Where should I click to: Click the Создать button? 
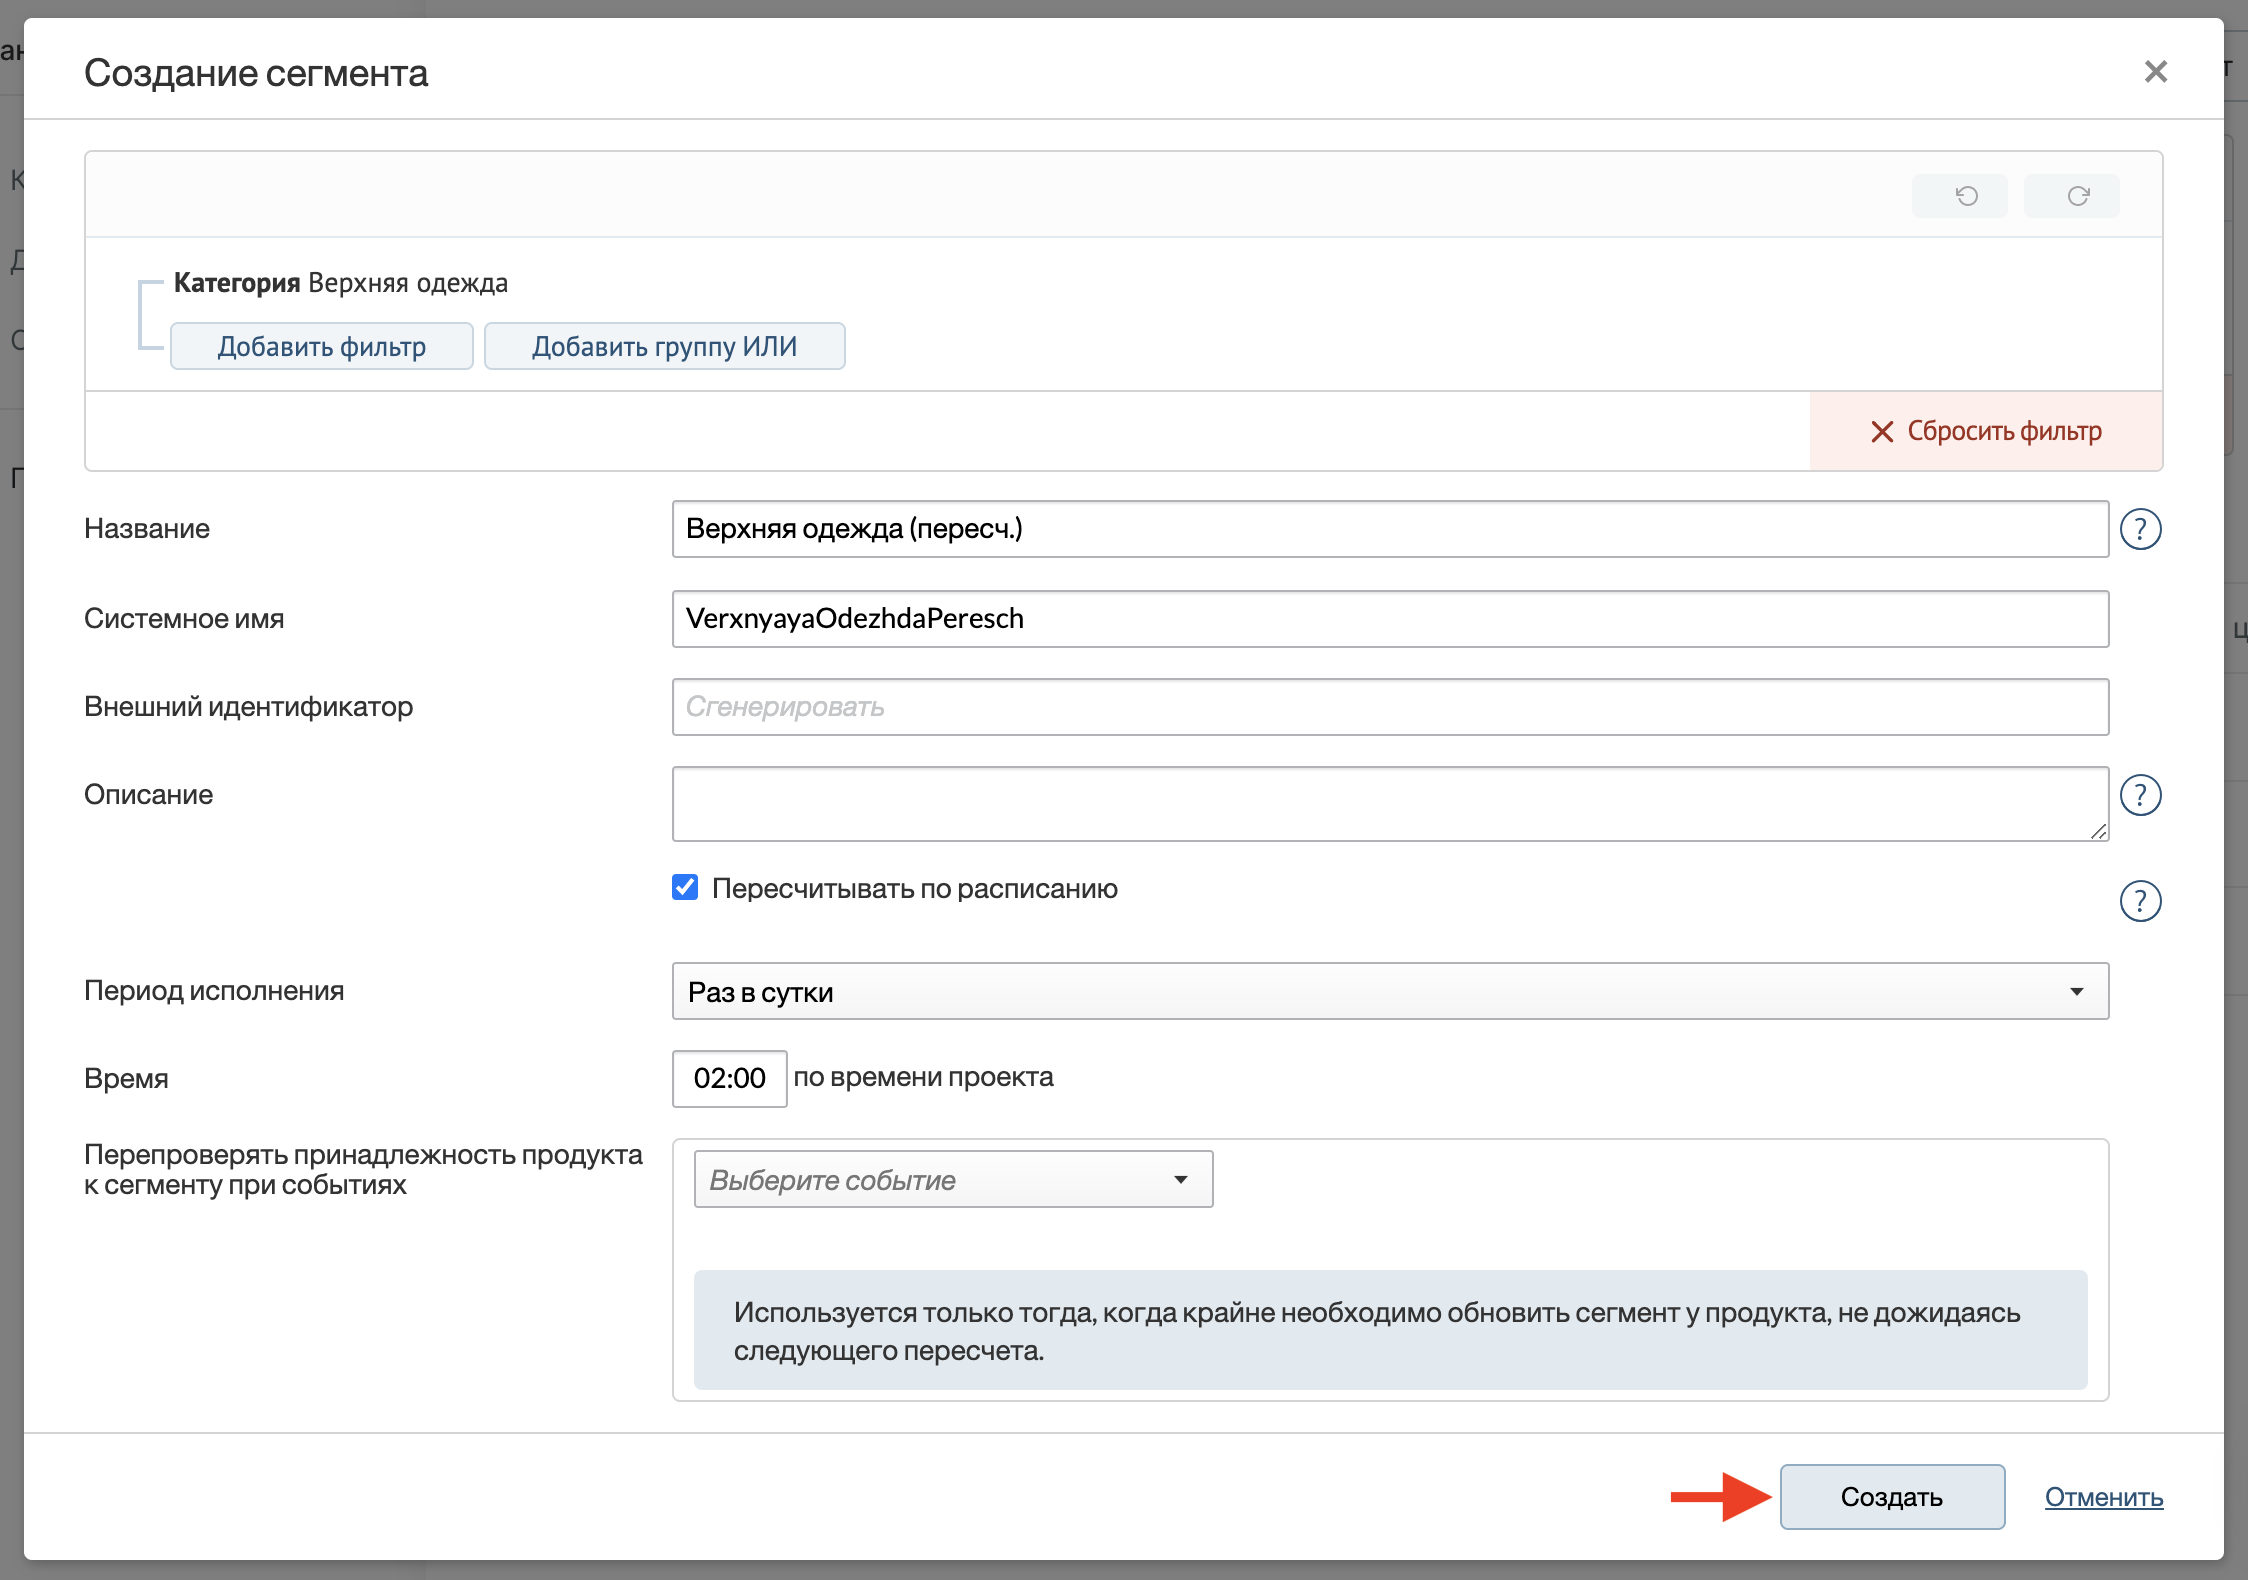click(1892, 1497)
